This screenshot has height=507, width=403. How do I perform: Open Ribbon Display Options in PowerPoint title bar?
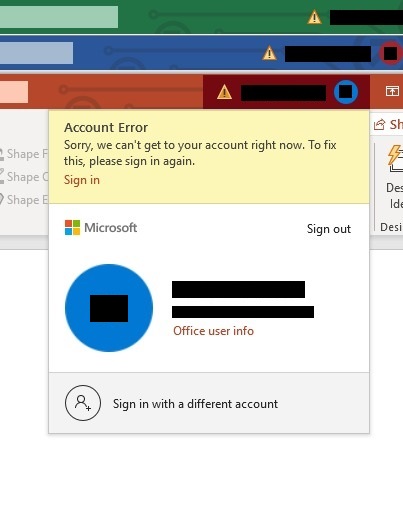[392, 91]
